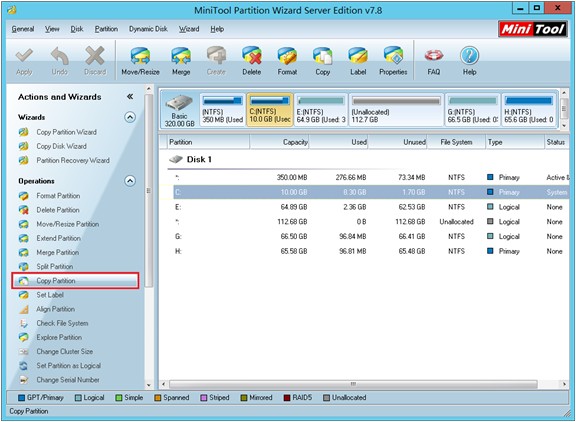Screen dimensions: 576x422
Task: Select the H: partition row
Action: click(371, 251)
